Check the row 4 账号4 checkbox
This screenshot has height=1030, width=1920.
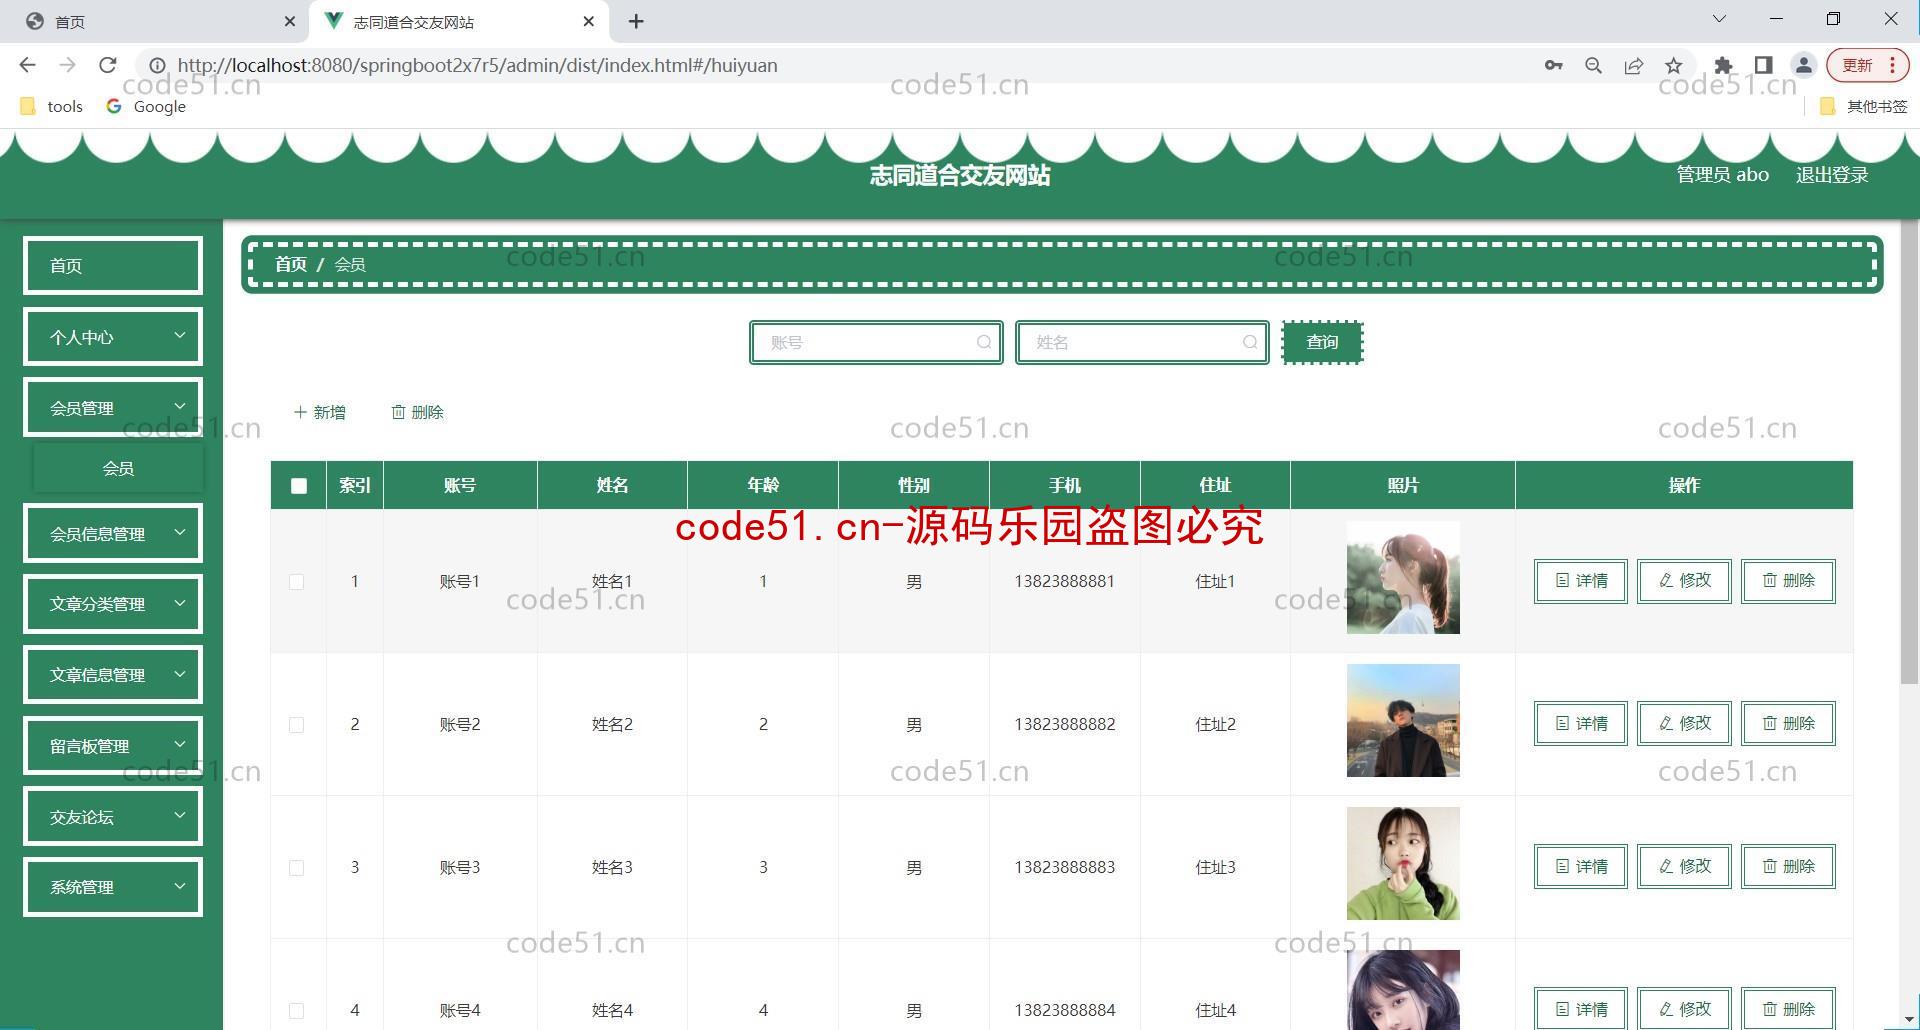coord(296,1011)
